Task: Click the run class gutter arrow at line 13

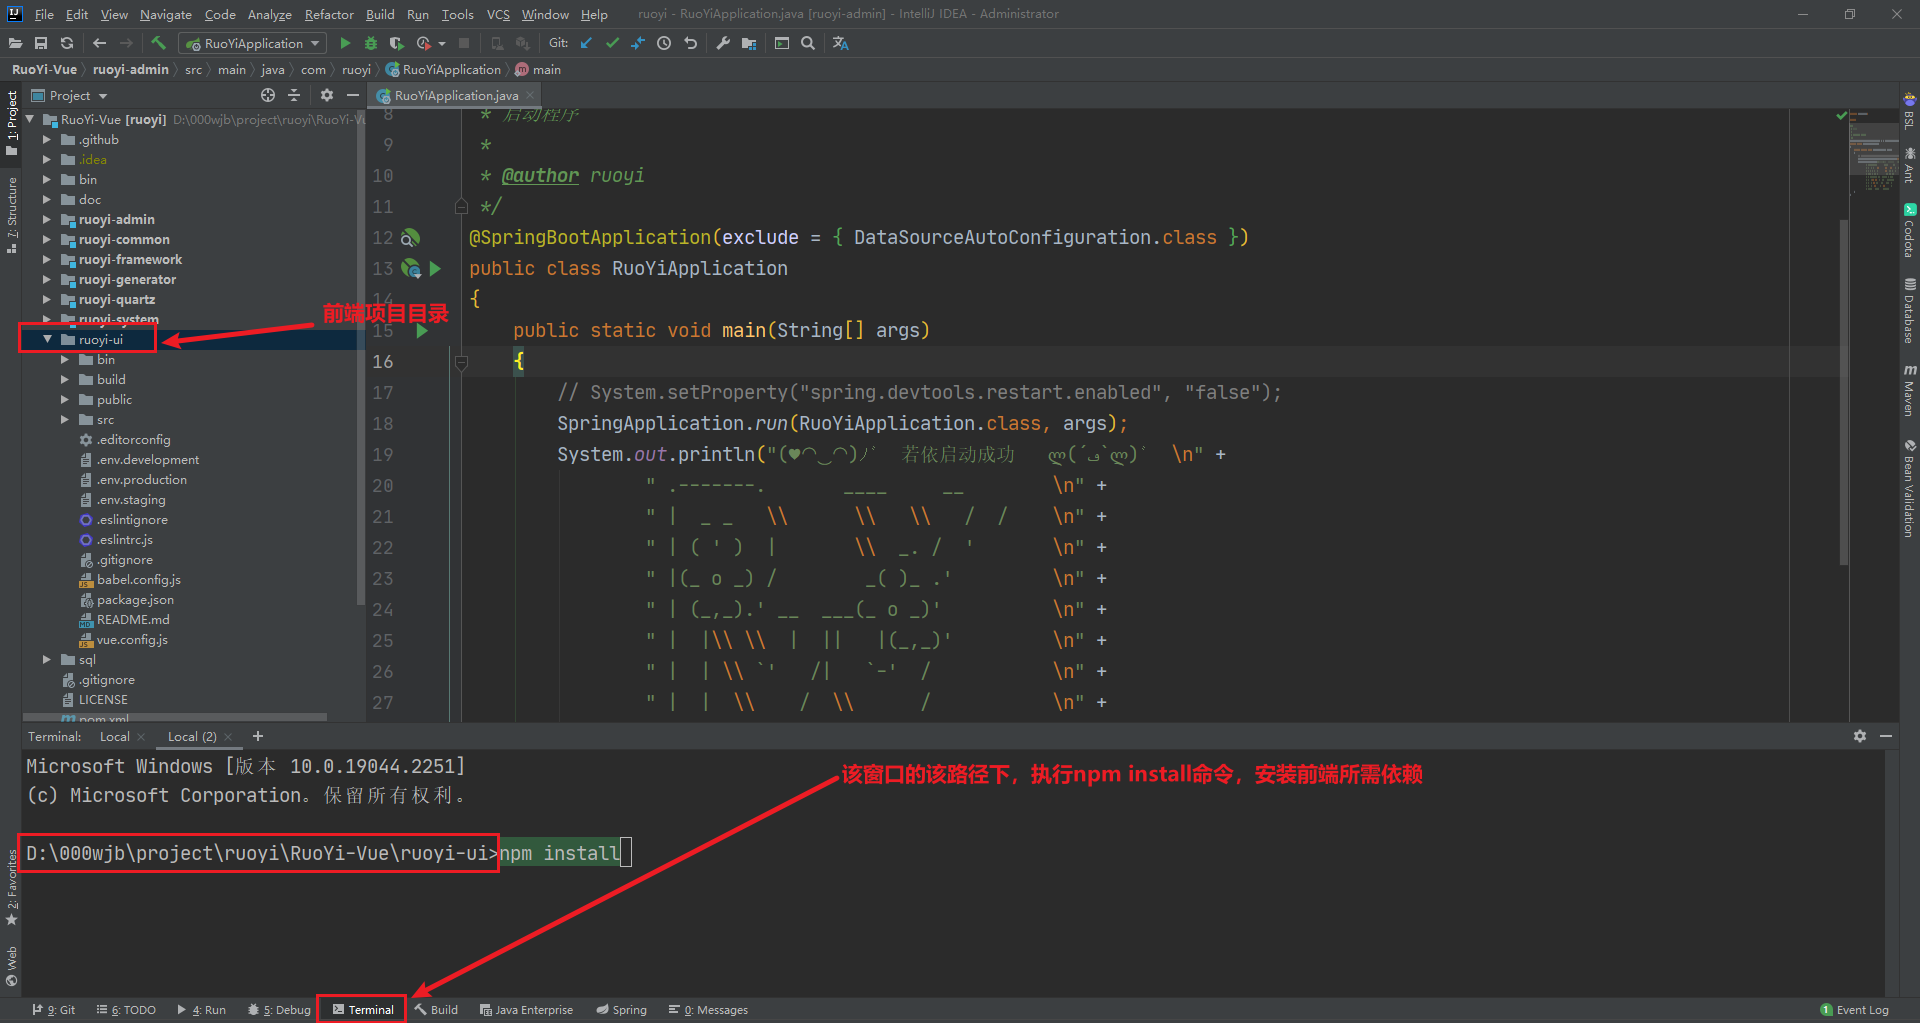Action: point(435,268)
